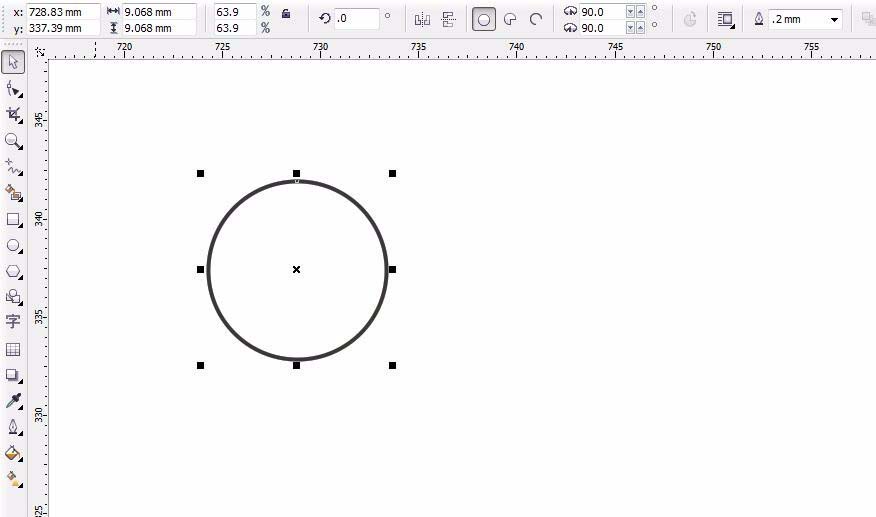This screenshot has height=517, width=876.
Task: Select the Basic Shapes tool
Action: coord(13,296)
